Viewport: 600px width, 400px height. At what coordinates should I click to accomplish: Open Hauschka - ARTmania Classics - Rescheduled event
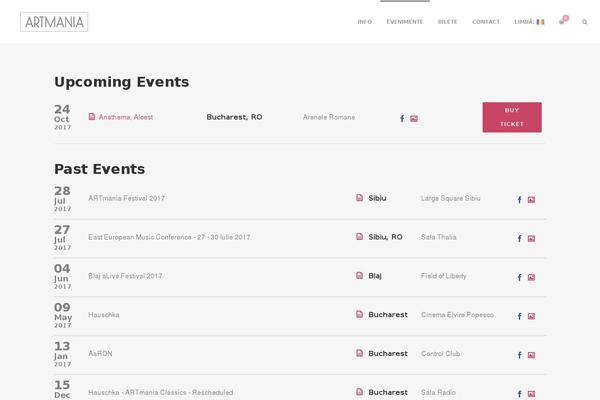(161, 392)
